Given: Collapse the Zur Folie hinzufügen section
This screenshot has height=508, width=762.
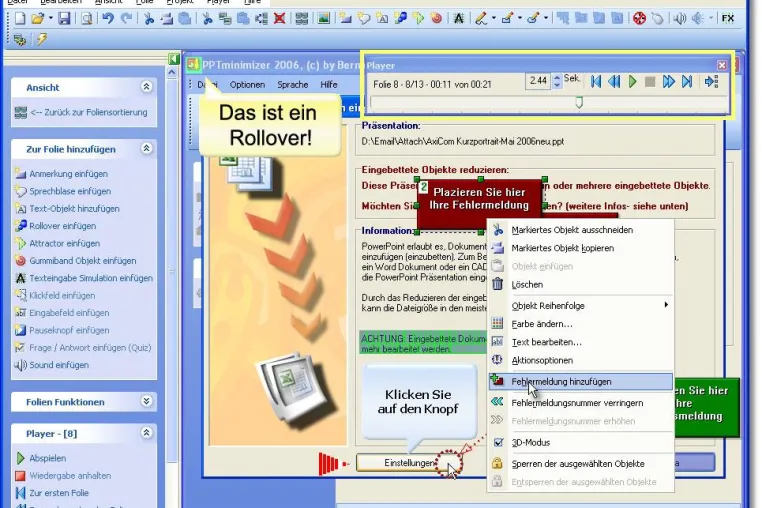Looking at the screenshot, I should [x=146, y=148].
